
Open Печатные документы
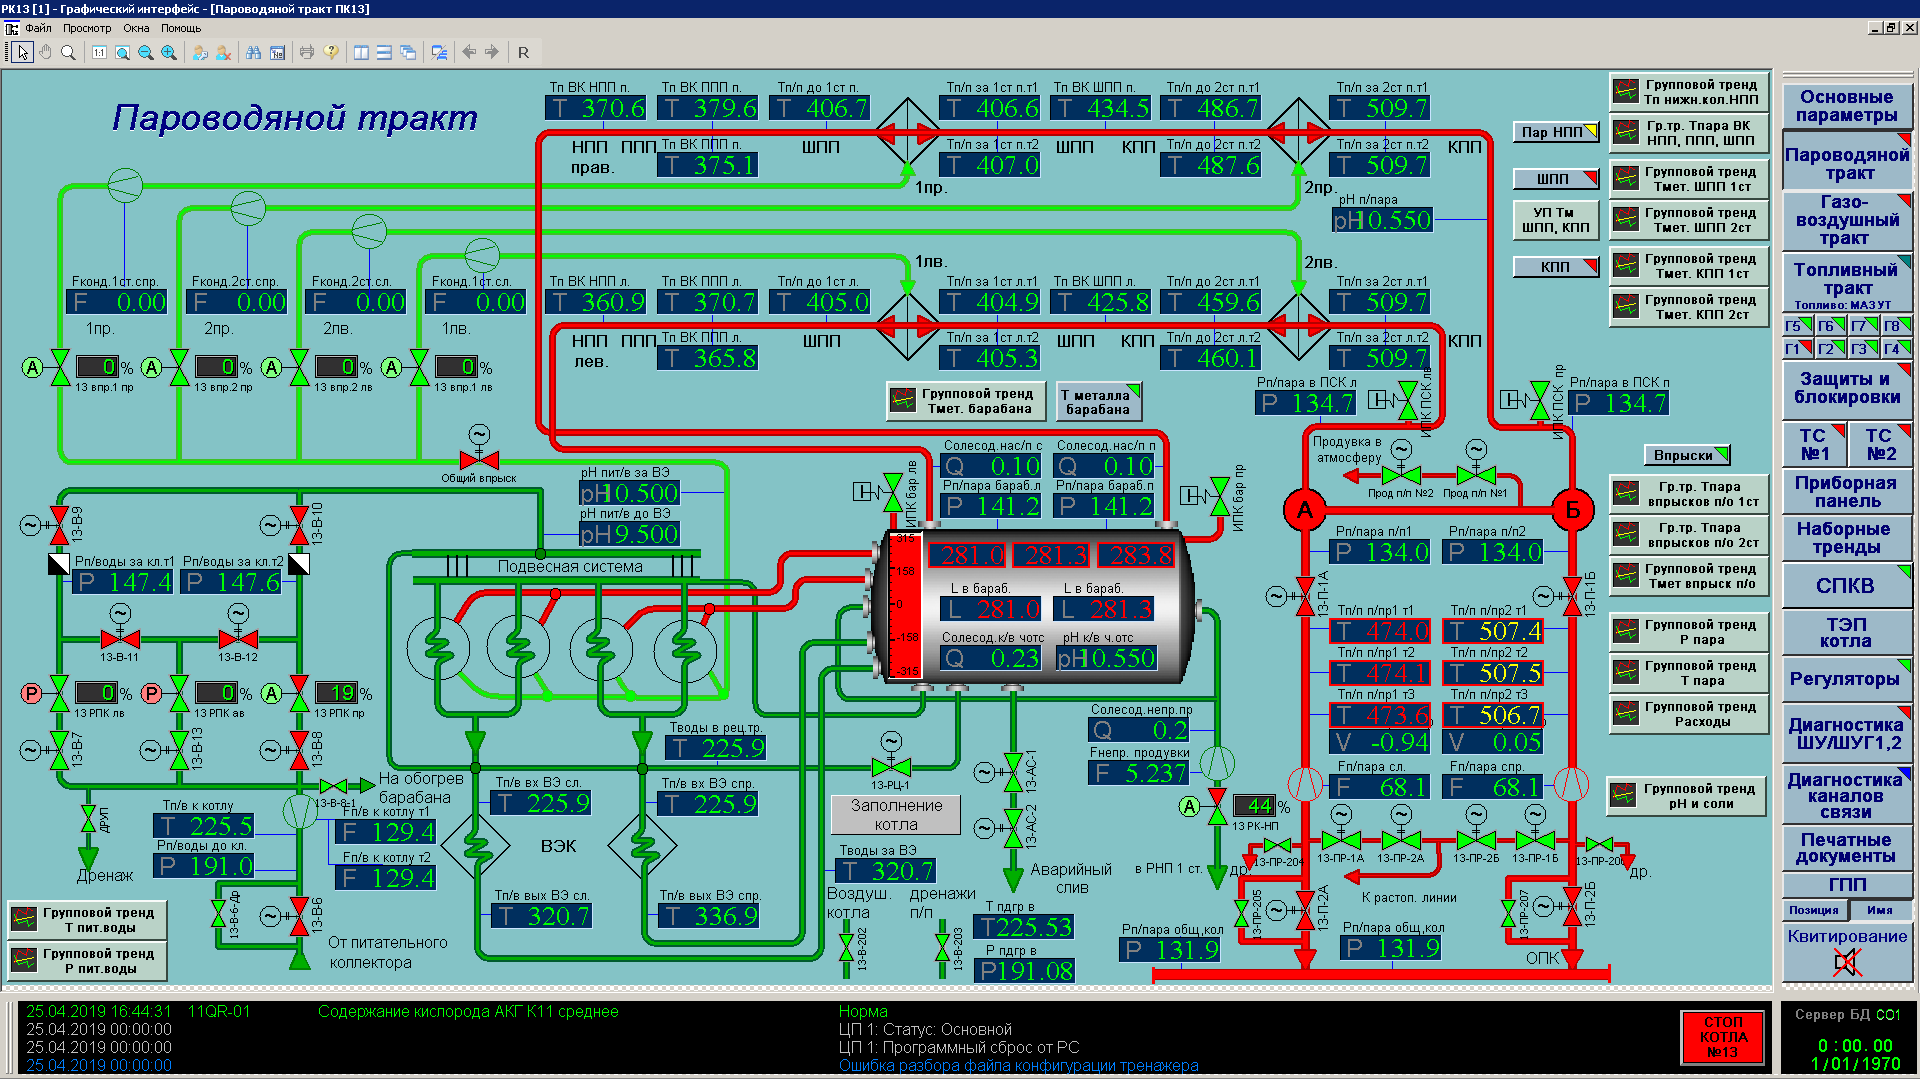coord(1846,848)
